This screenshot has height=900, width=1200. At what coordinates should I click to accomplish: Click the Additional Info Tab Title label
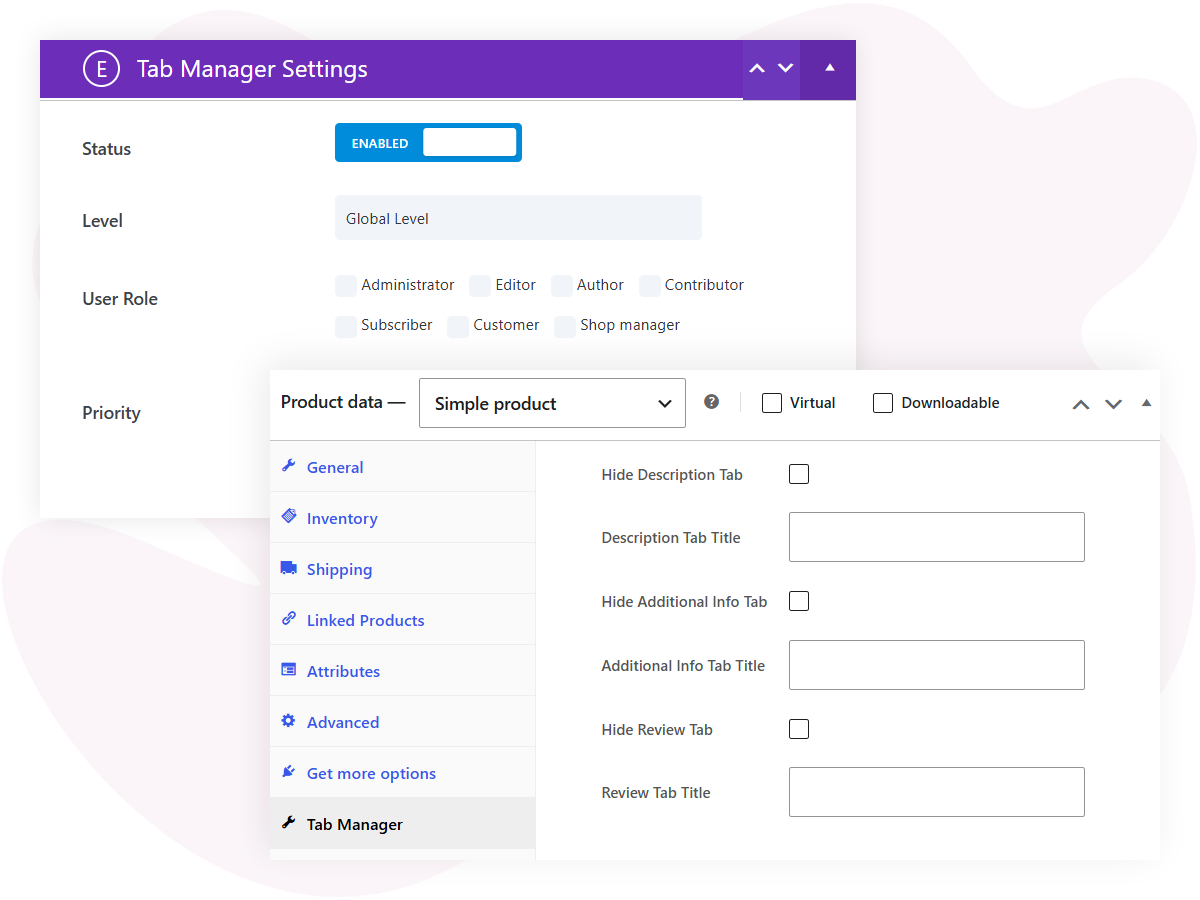coord(683,666)
